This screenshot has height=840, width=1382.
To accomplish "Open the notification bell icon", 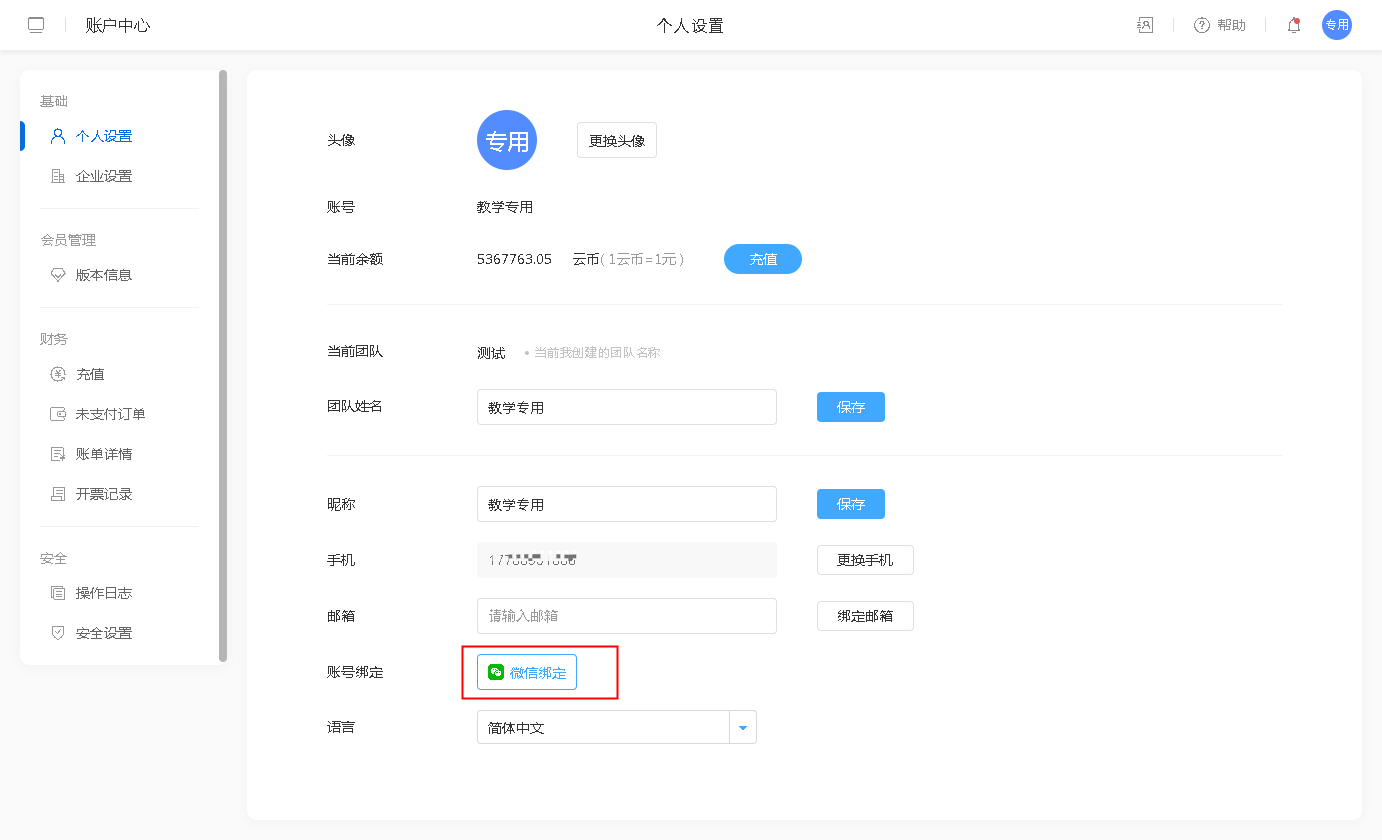I will click(1294, 25).
